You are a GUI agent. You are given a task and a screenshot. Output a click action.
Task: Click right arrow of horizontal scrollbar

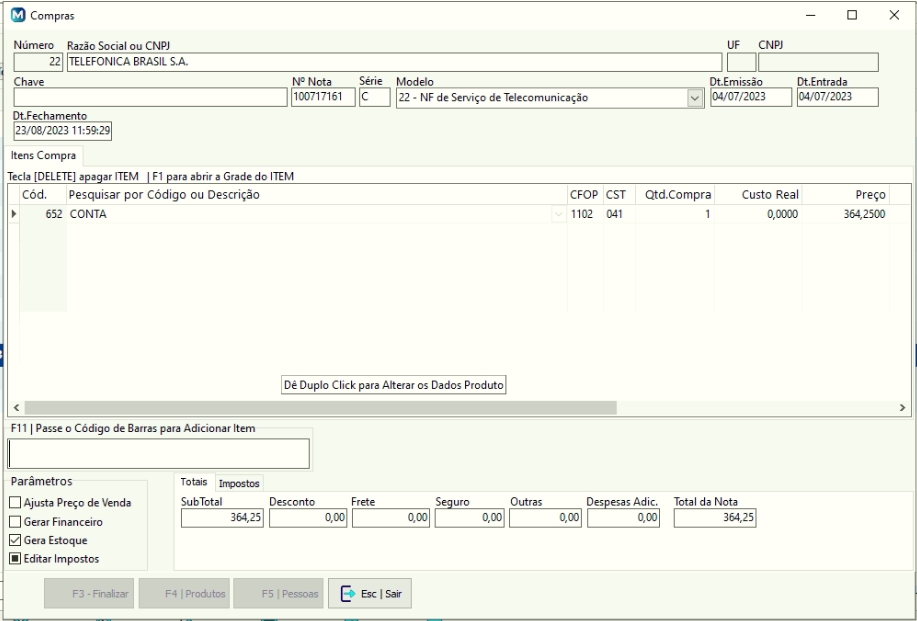(902, 408)
